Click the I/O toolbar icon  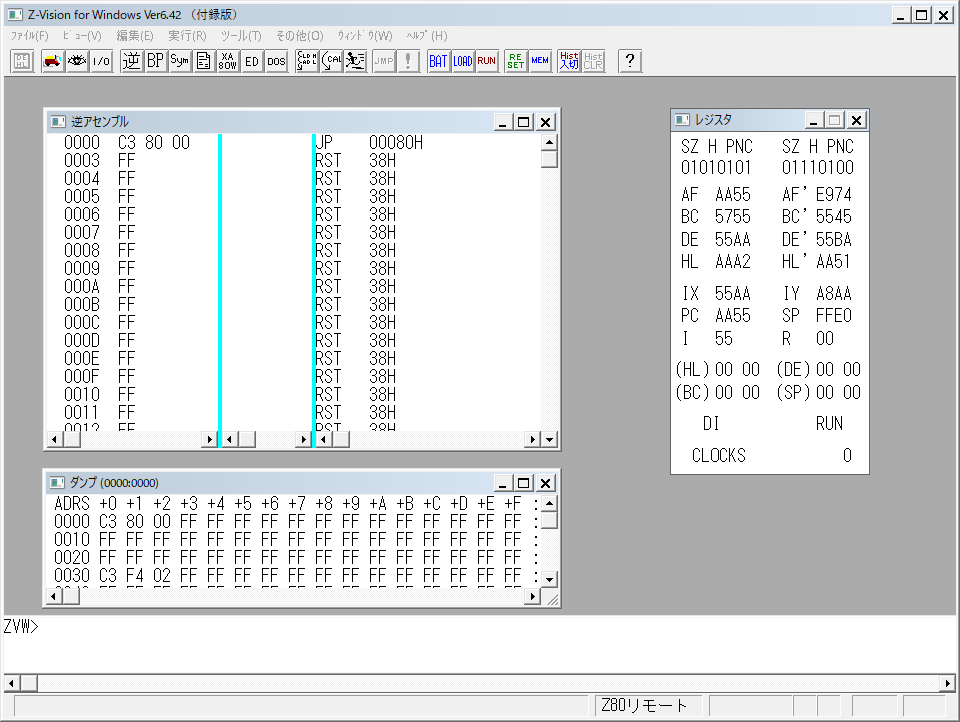101,61
